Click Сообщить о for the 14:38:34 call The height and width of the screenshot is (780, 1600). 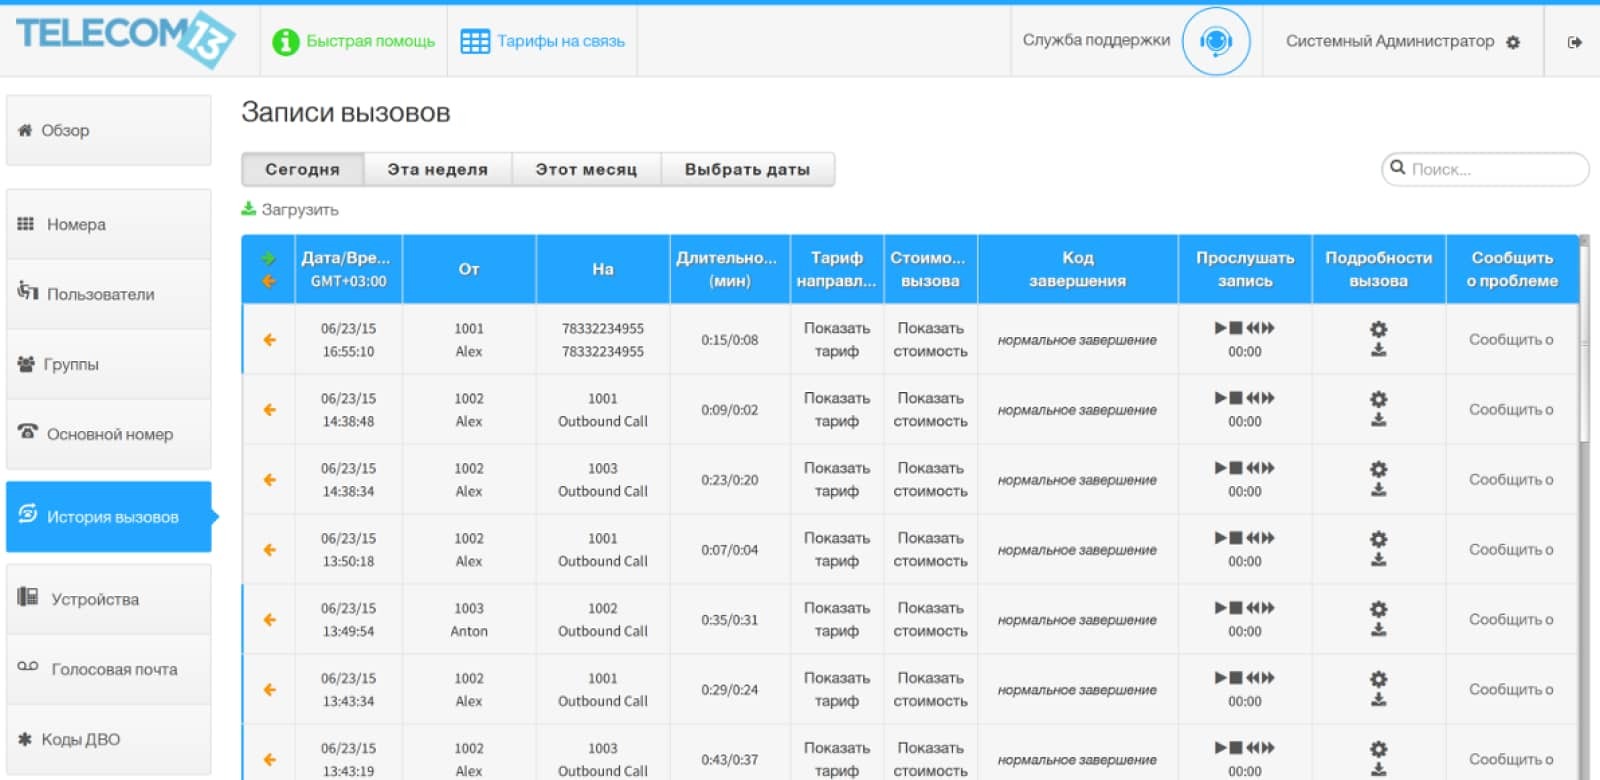(x=1511, y=479)
